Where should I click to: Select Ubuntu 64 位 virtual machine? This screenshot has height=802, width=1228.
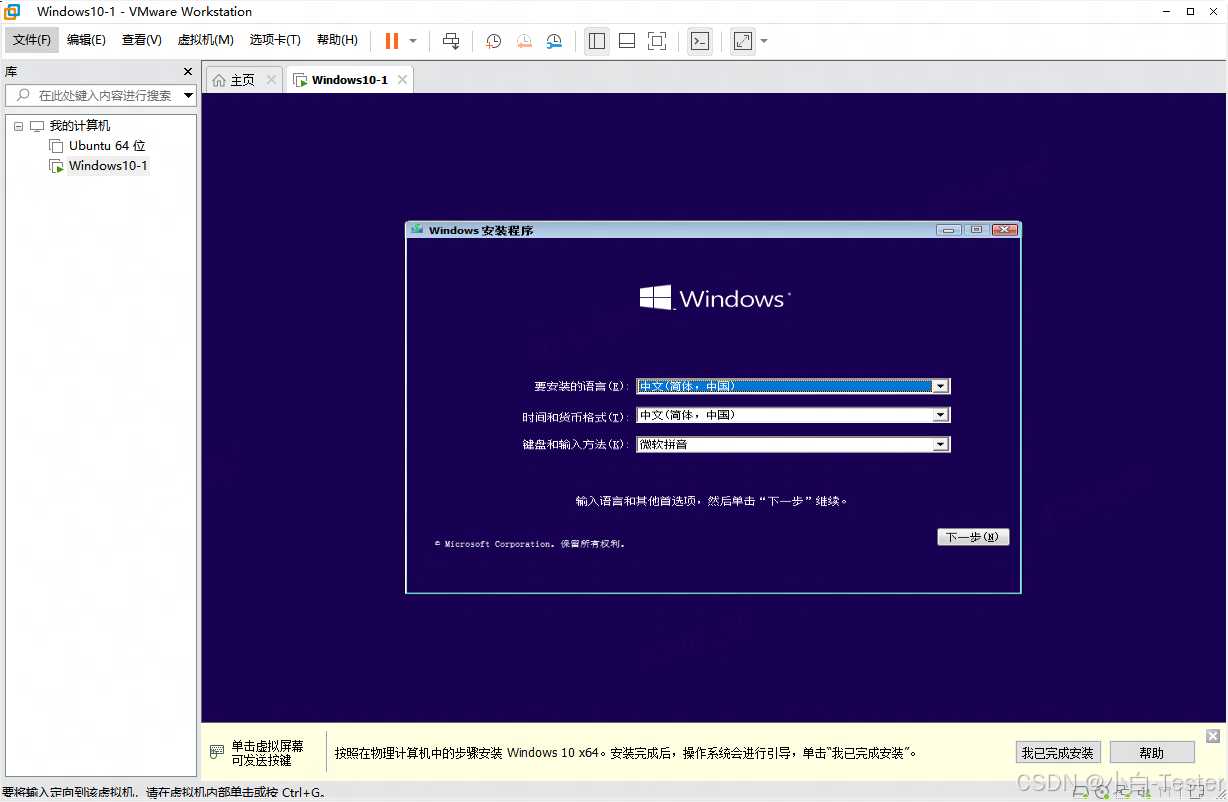coord(107,146)
